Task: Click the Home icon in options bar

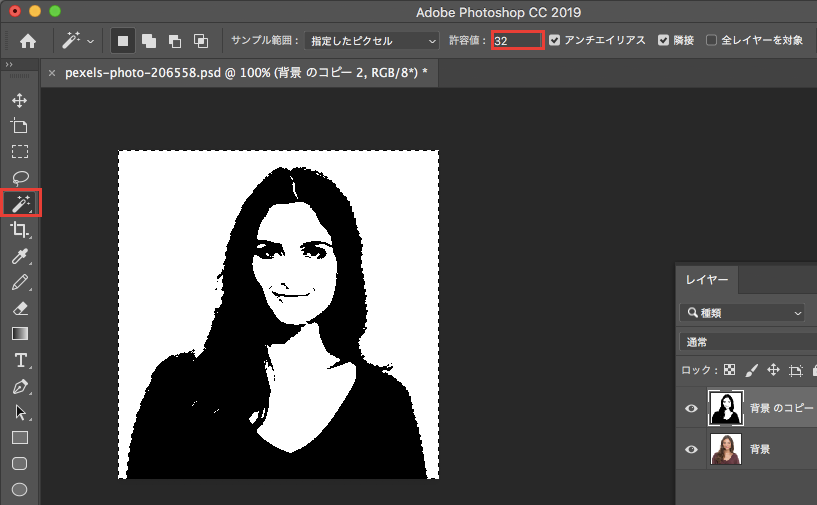Action: [x=28, y=41]
